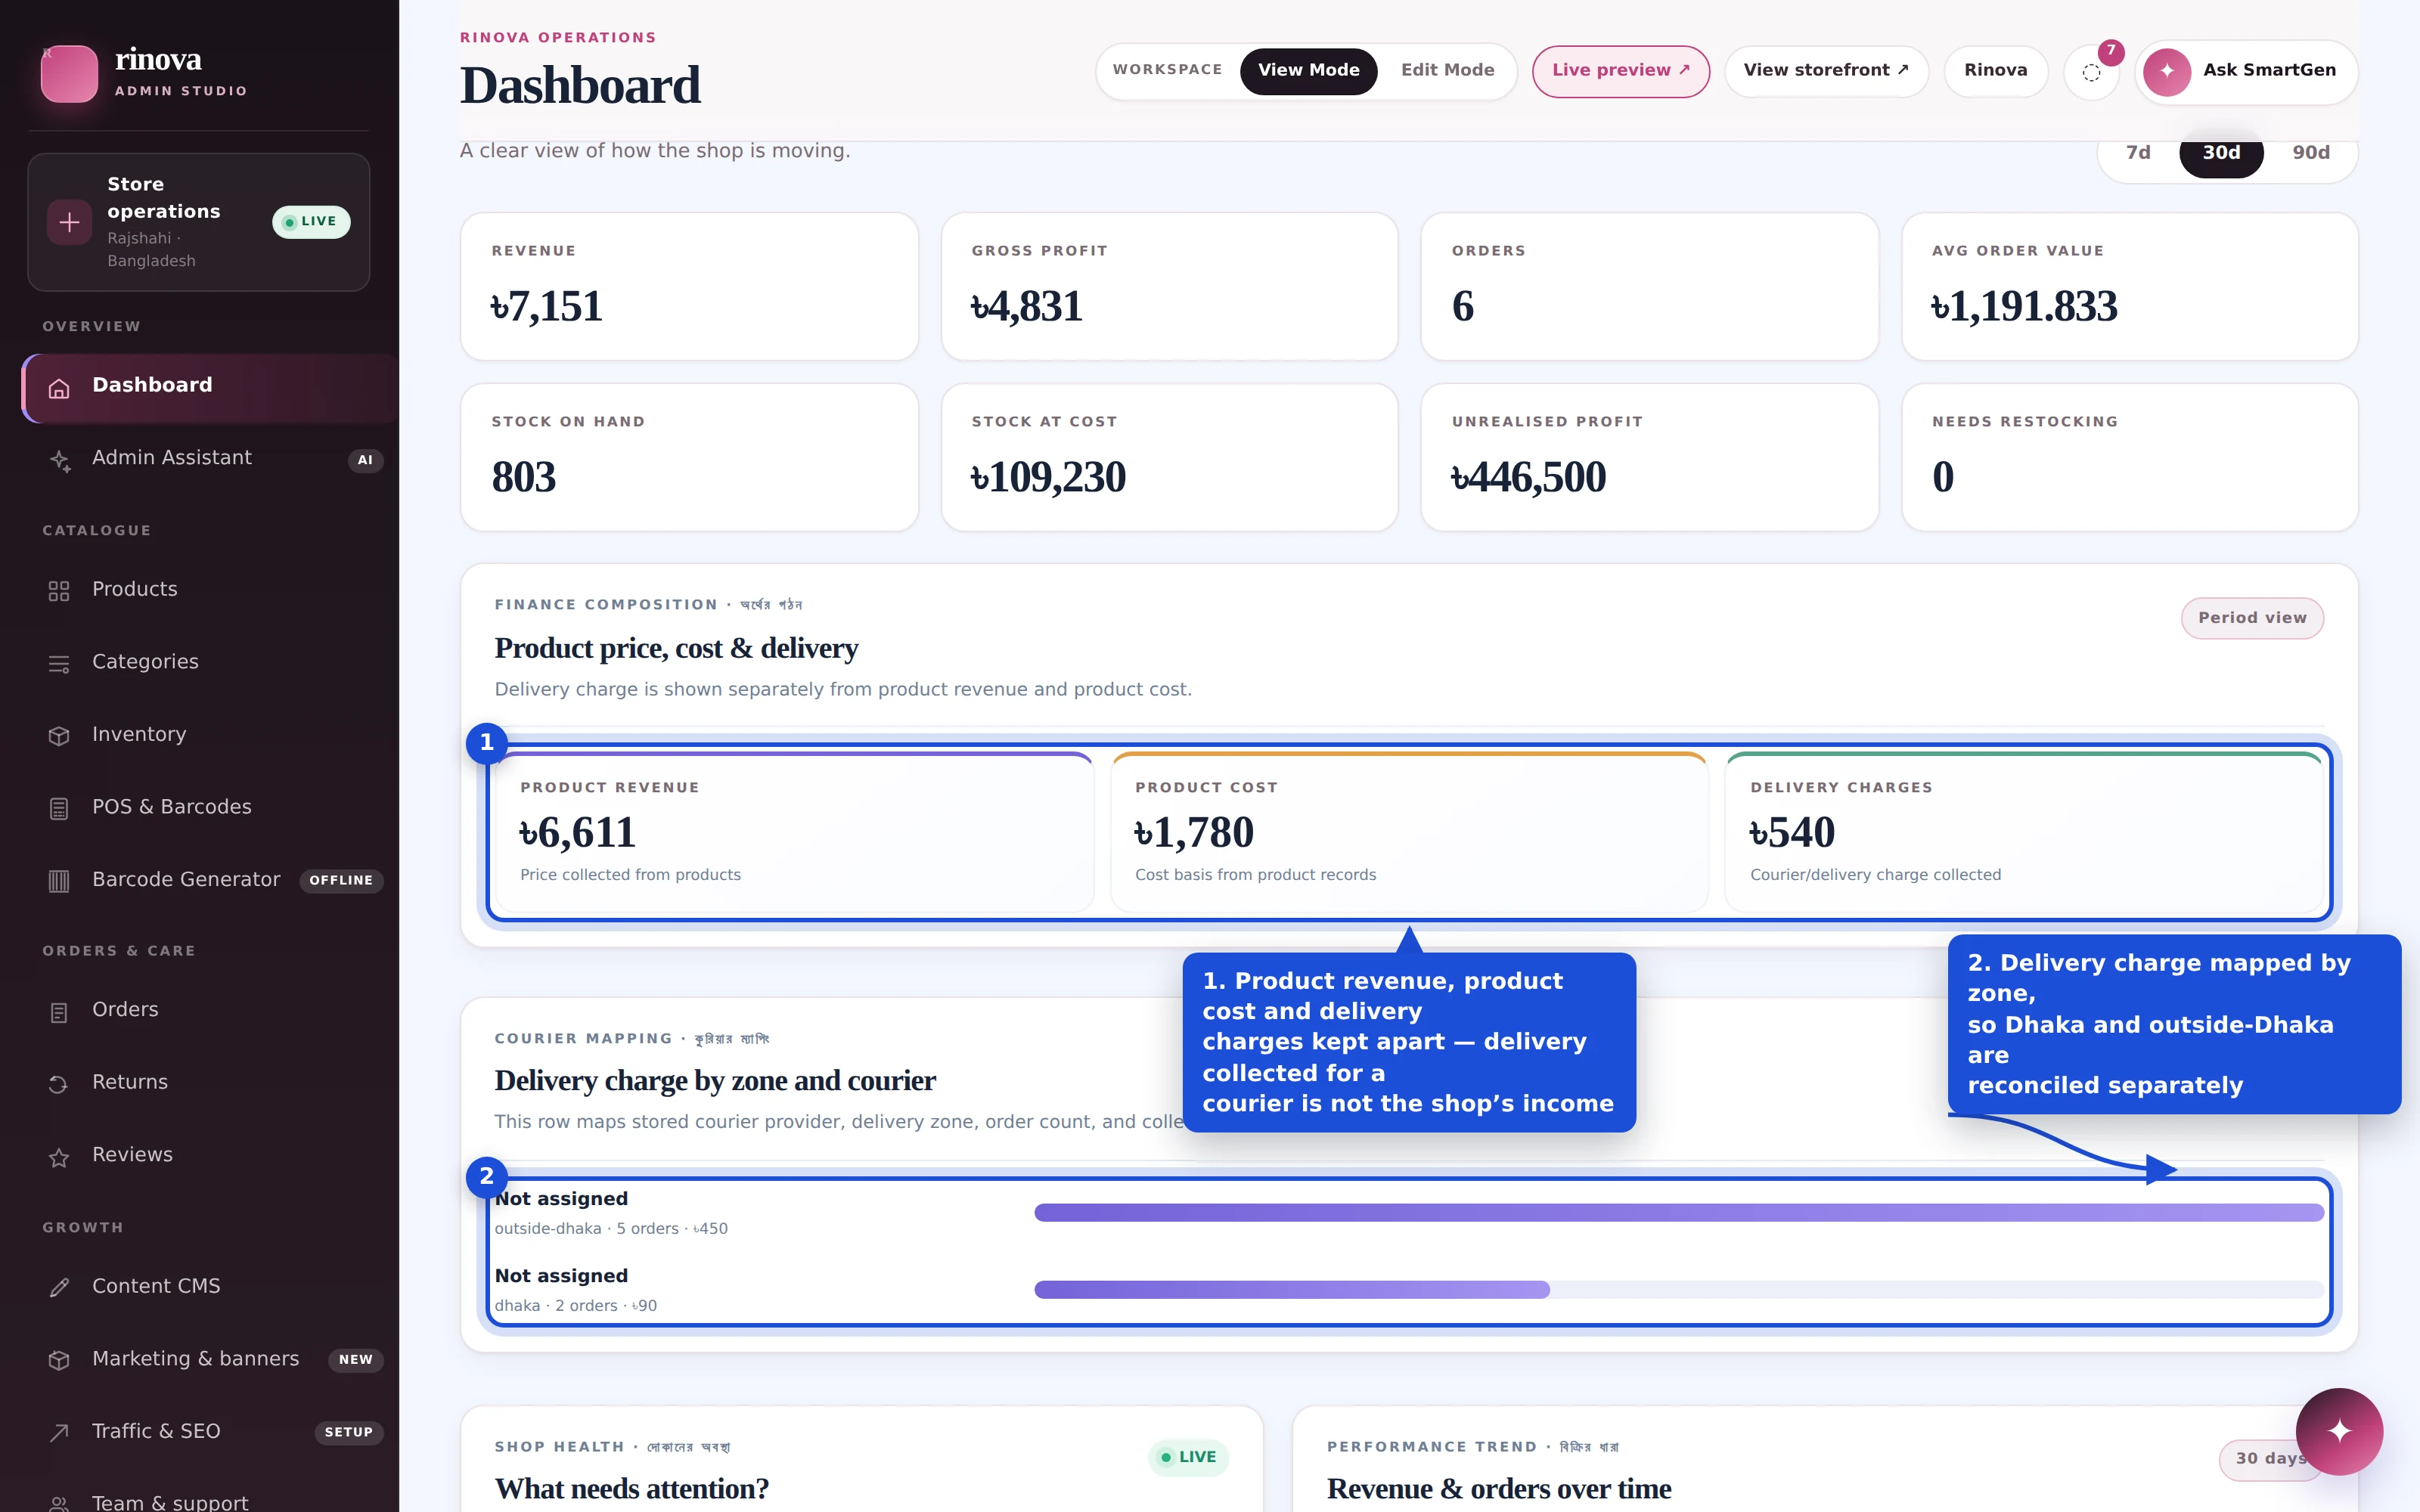Viewport: 2420px width, 1512px height.
Task: Click the Categories list icon
Action: point(59,664)
